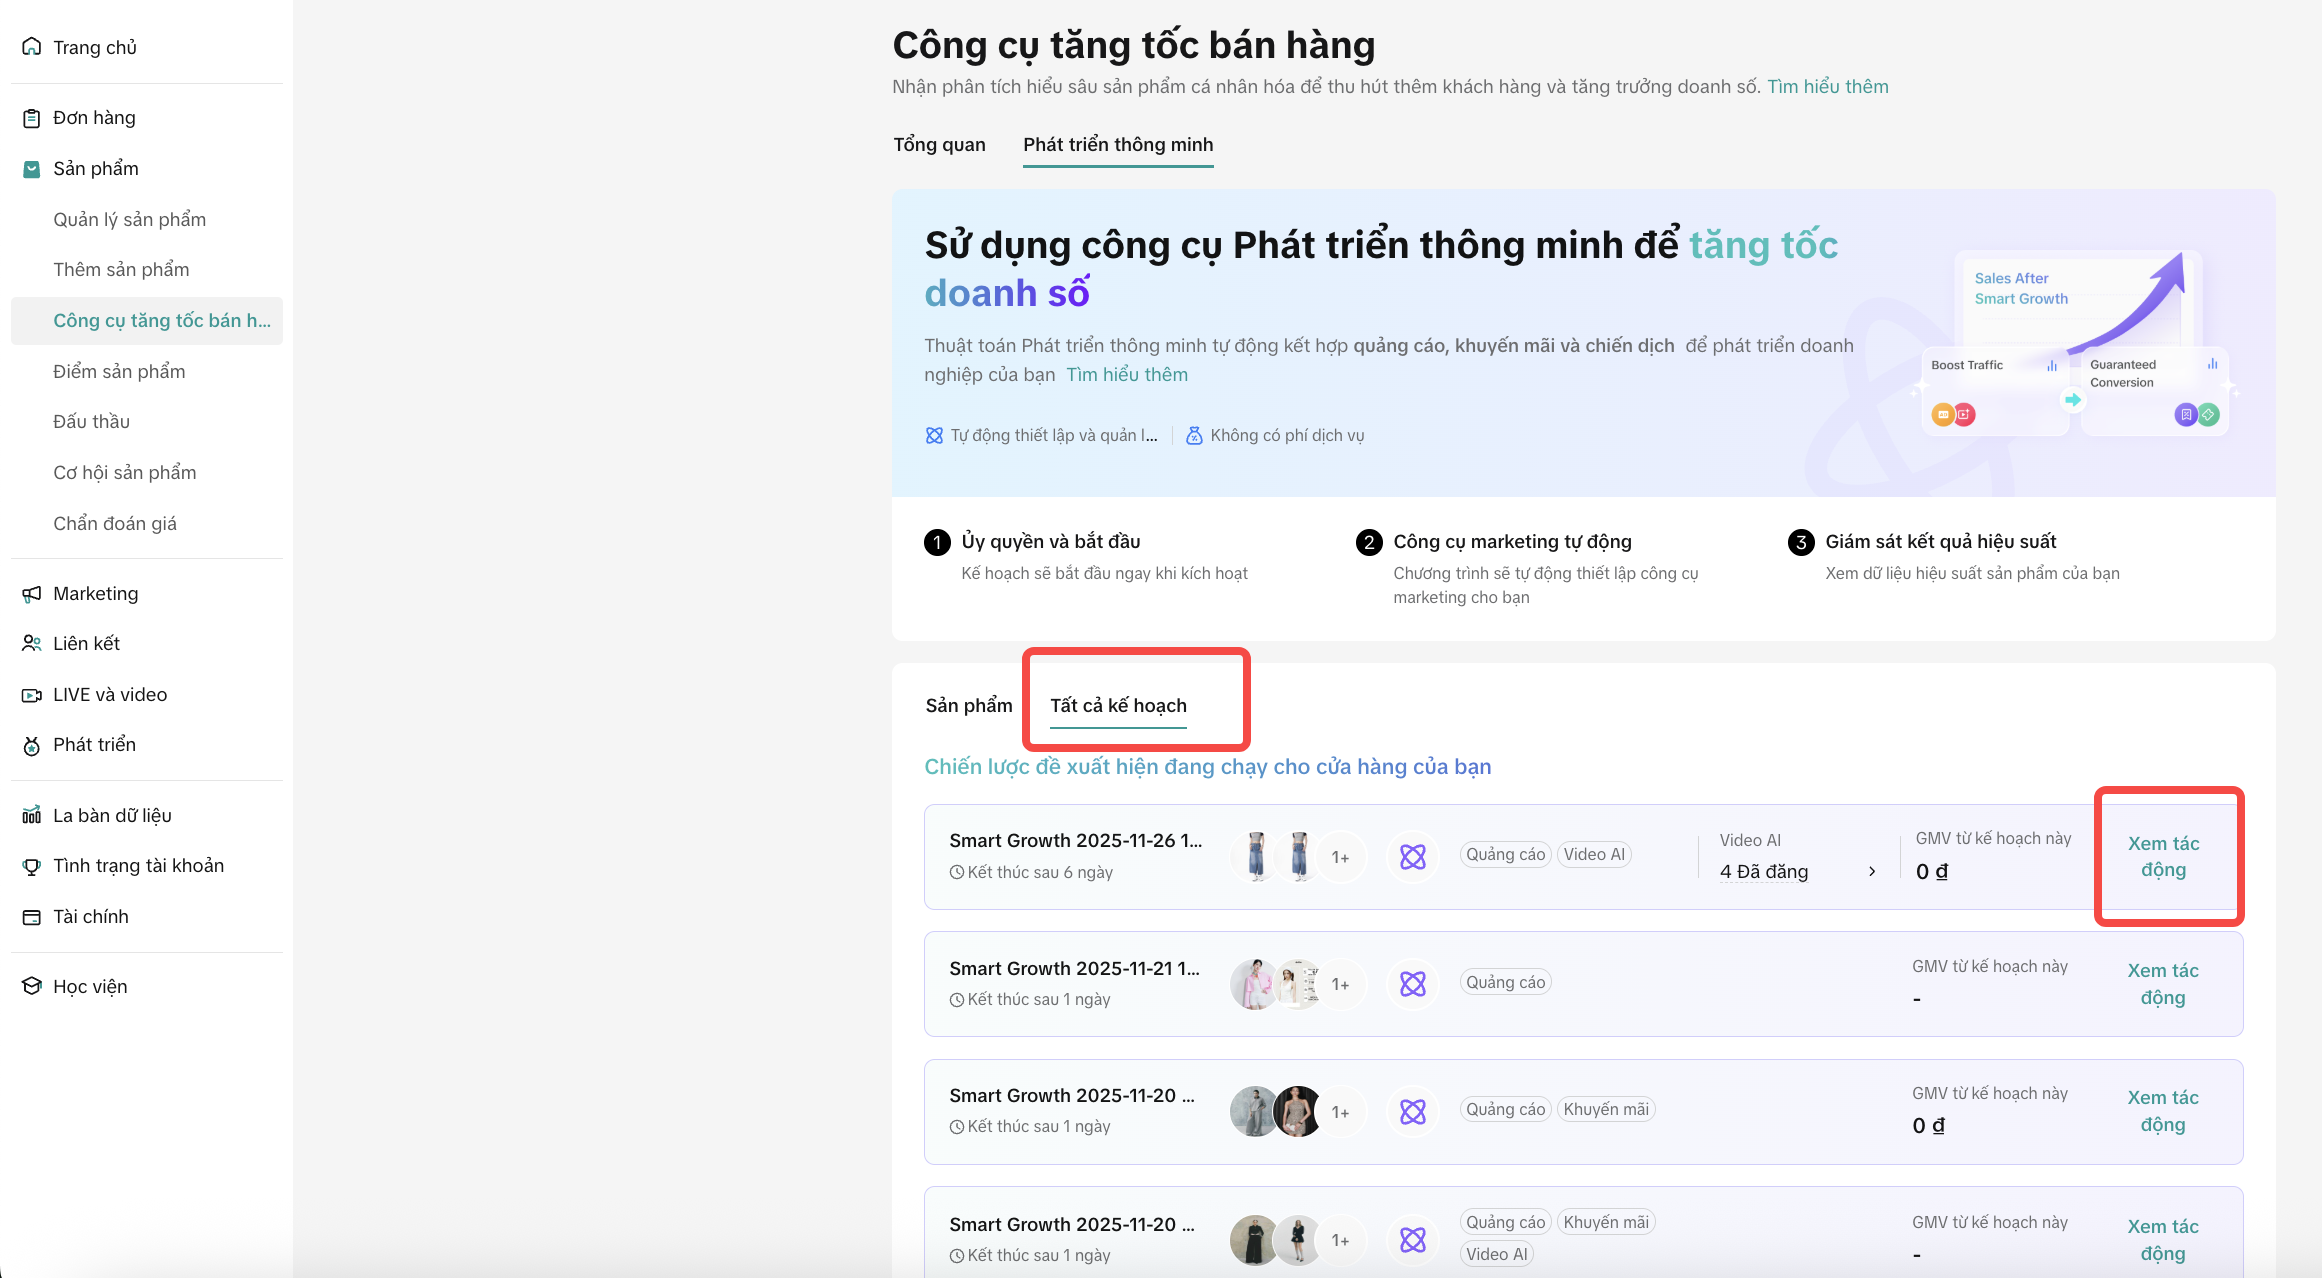Click LIVE và video camera icon
This screenshot has width=2322, height=1278.
coord(32,695)
